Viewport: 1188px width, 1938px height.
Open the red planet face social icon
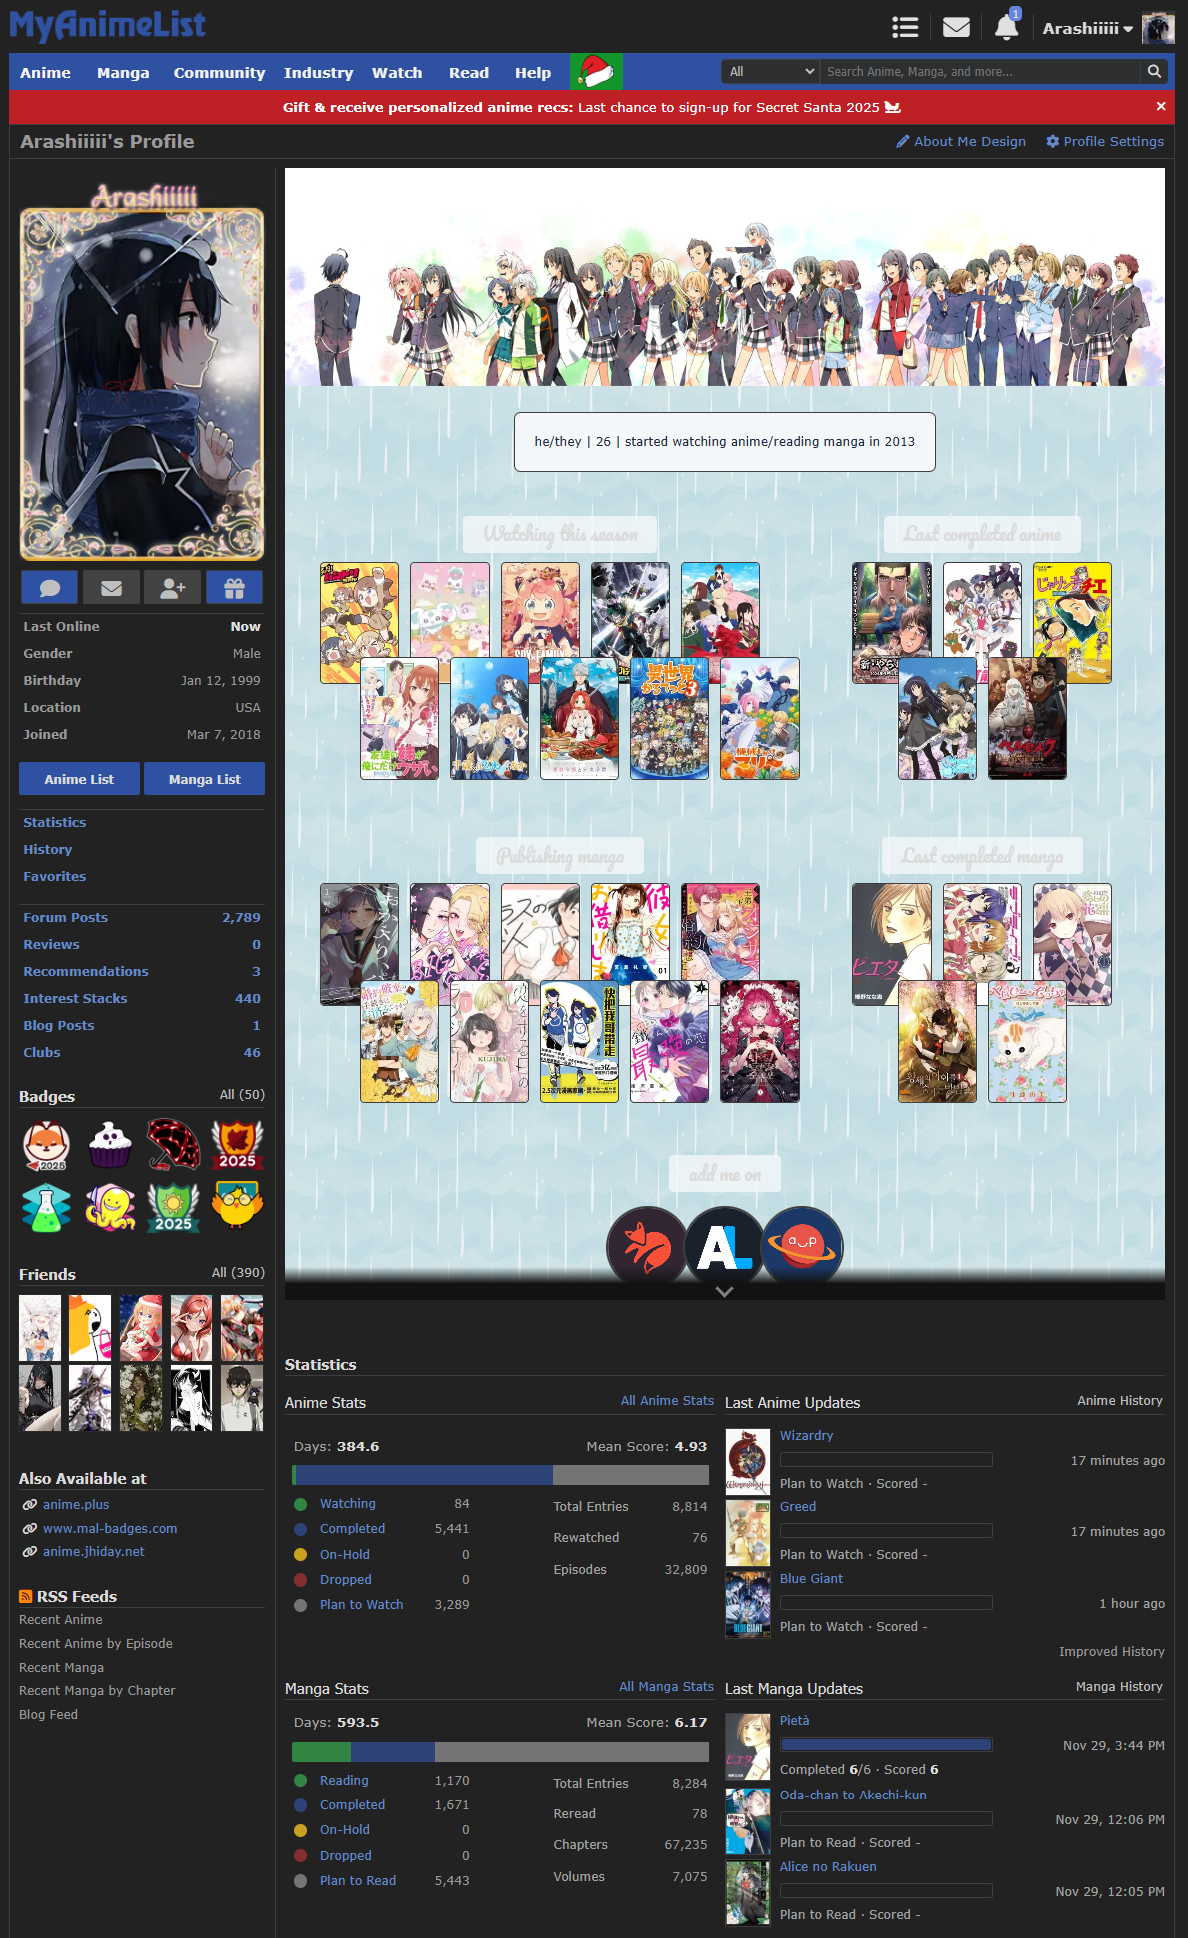pyautogui.click(x=803, y=1246)
